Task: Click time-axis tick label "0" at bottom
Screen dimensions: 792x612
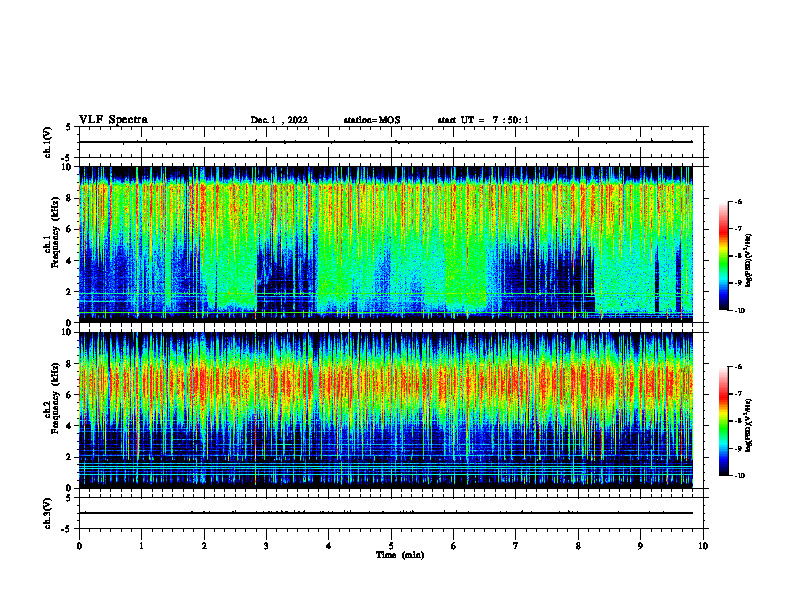Action: (79, 546)
